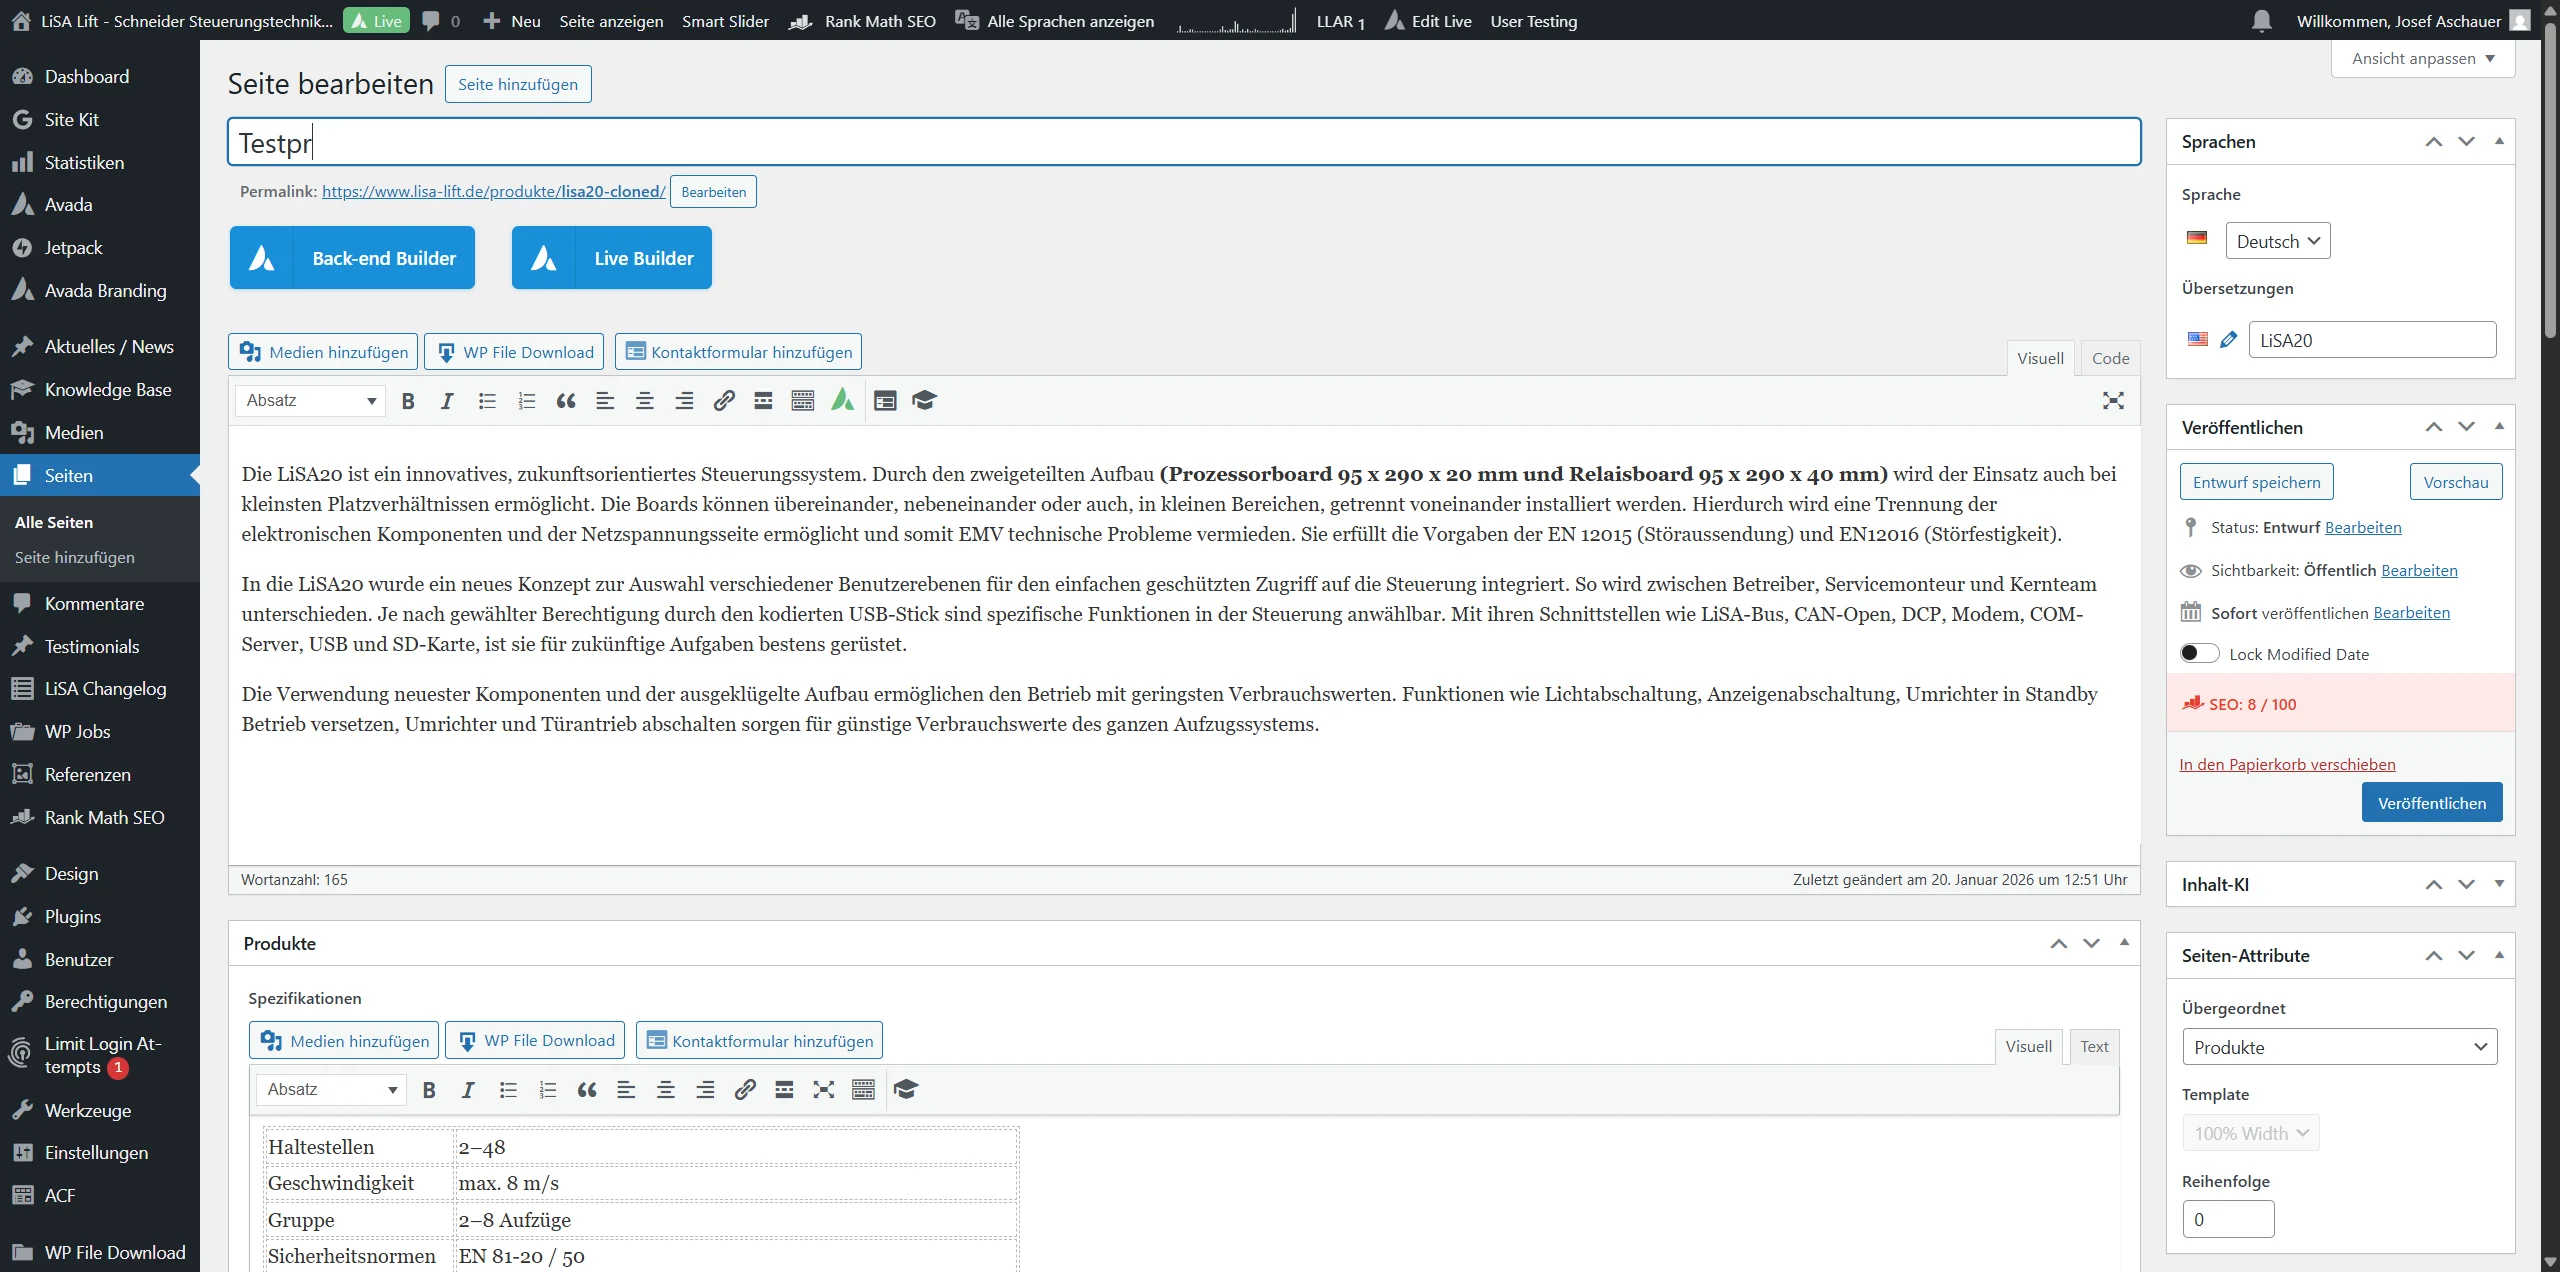Open the Template dropdown showing 100% Width

click(x=2250, y=1132)
